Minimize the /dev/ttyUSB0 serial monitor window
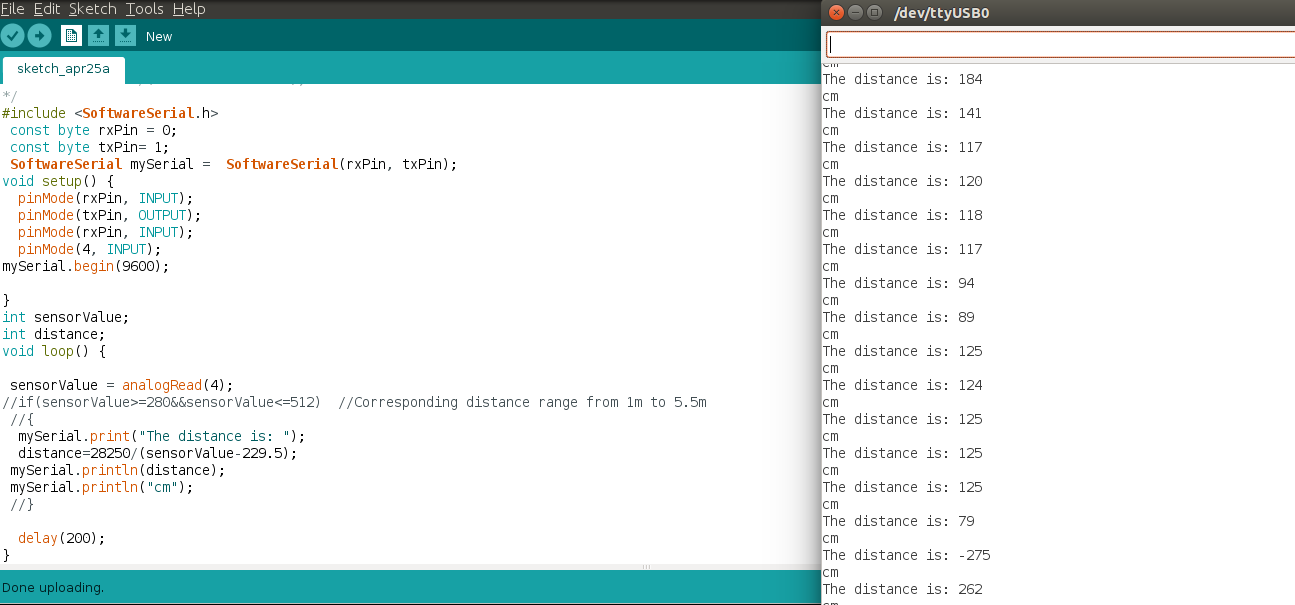Viewport: 1295px width, 605px height. tap(855, 13)
